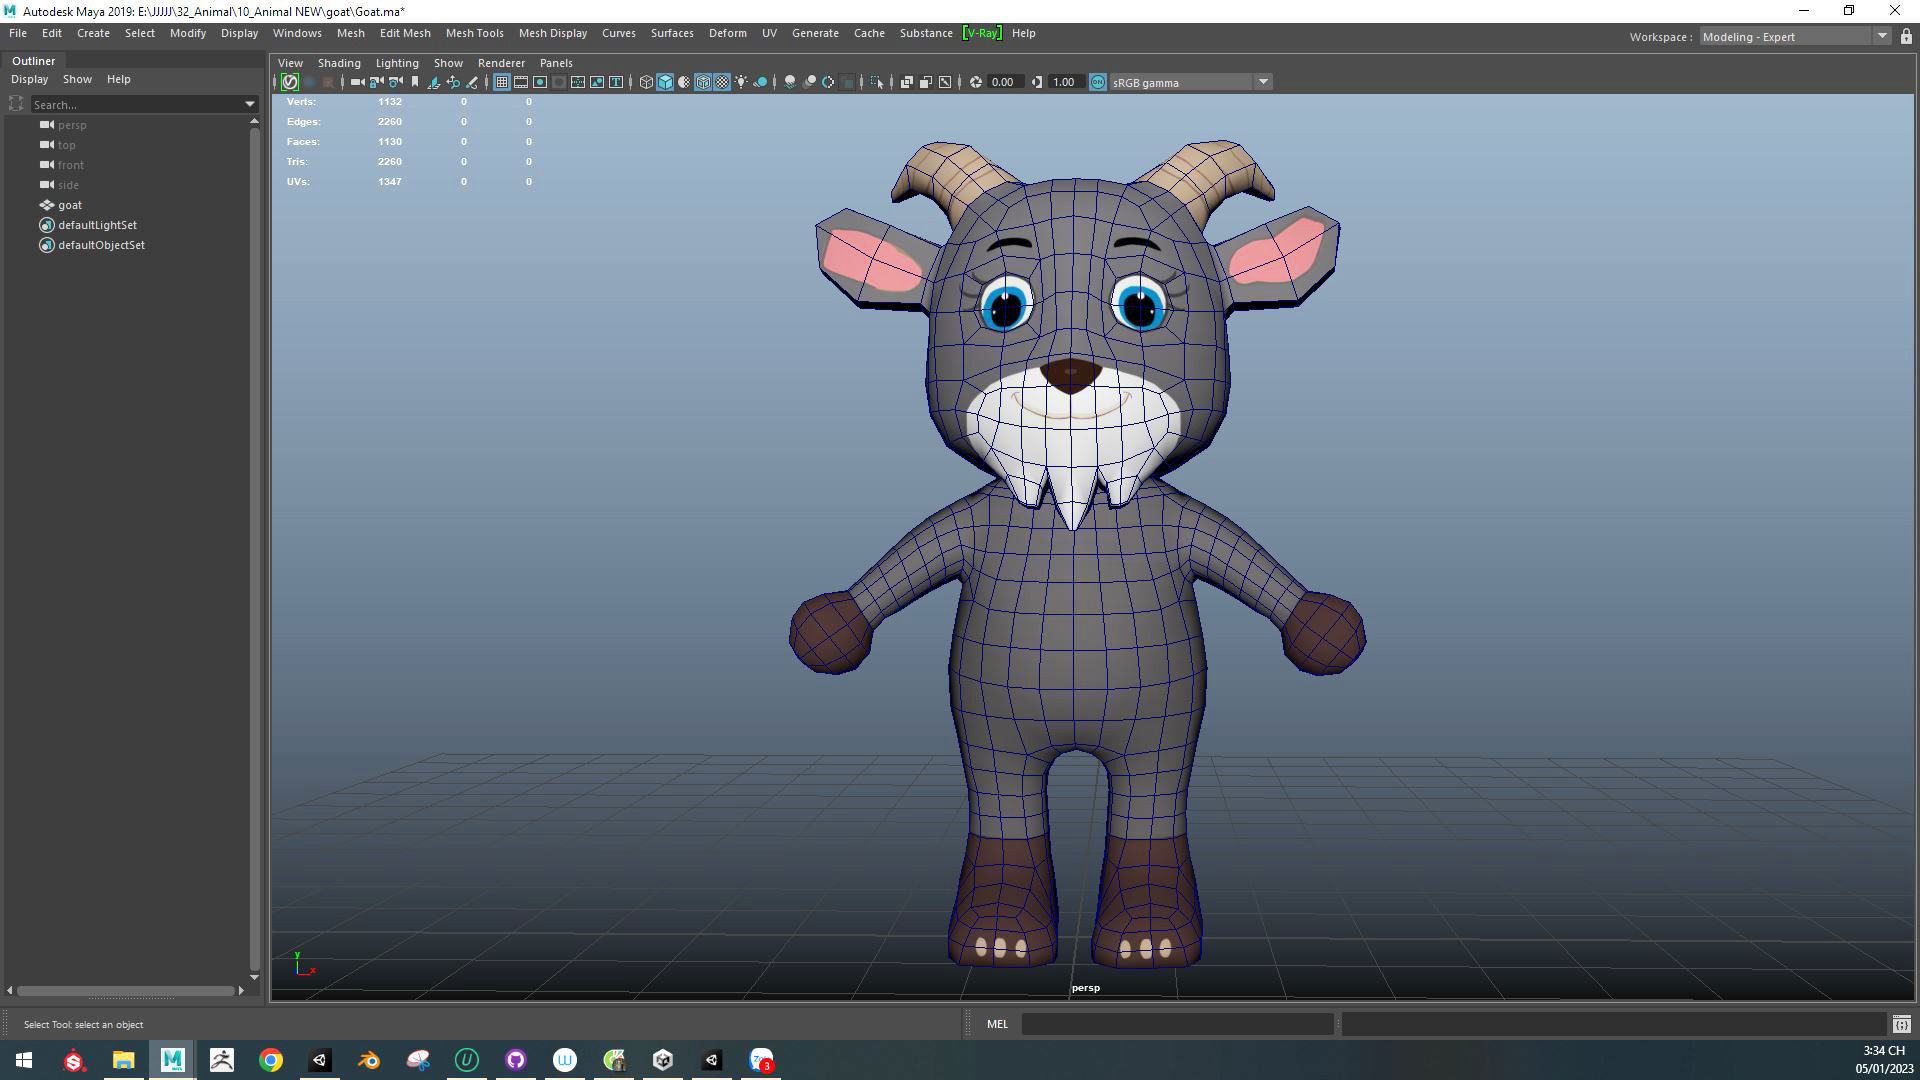Click the 2D Pan/Zoom icon
The height and width of the screenshot is (1080, 1920).
click(453, 82)
